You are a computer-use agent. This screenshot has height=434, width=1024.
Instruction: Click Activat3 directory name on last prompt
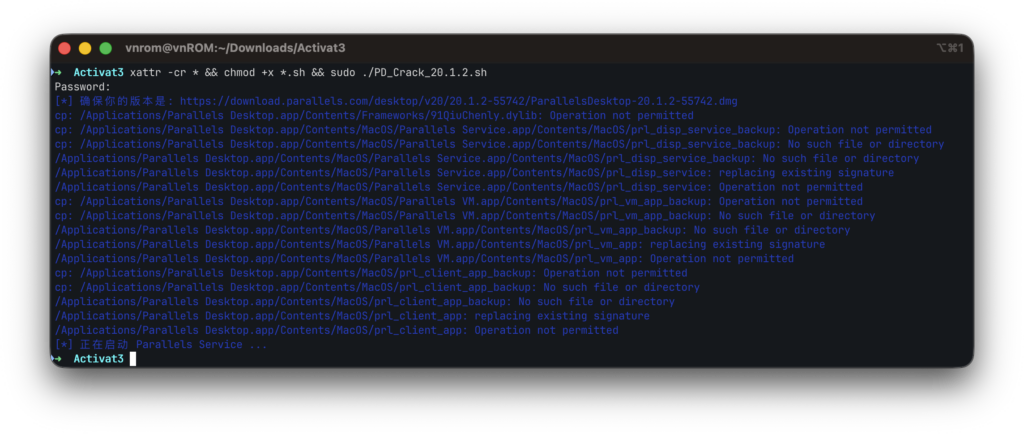pyautogui.click(x=98, y=358)
